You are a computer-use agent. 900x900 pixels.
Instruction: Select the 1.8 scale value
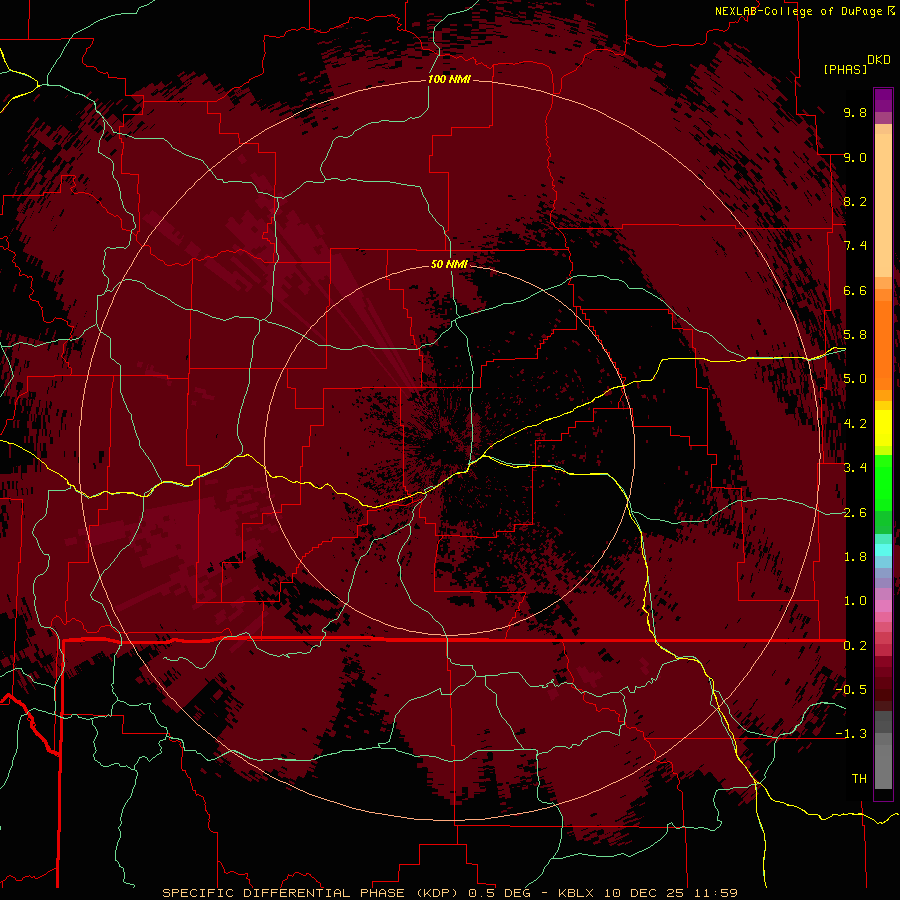coord(855,557)
